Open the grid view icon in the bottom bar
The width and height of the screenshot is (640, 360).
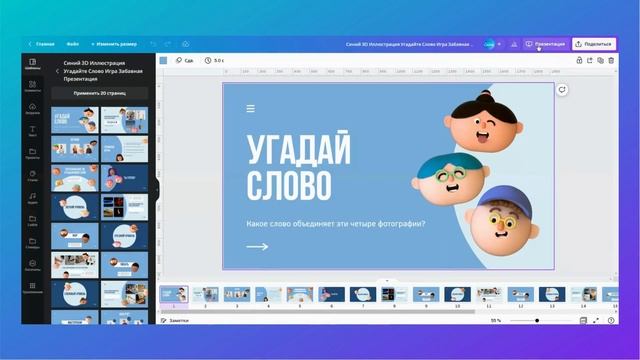583,321
